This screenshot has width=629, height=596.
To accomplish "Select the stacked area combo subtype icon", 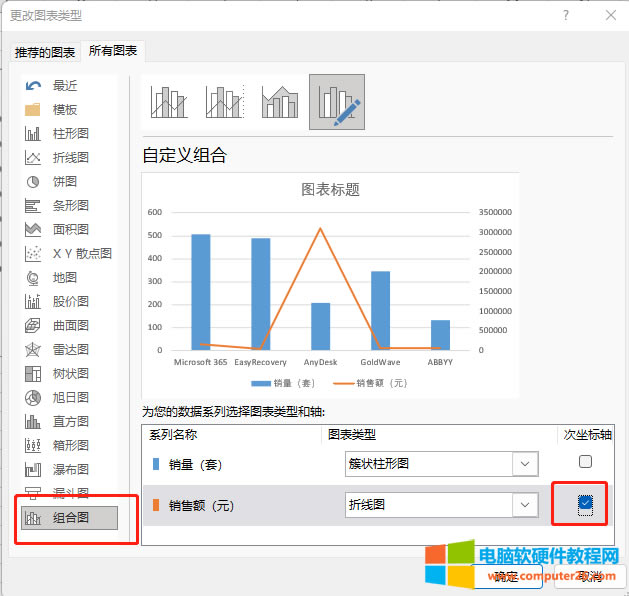I will coord(280,102).
